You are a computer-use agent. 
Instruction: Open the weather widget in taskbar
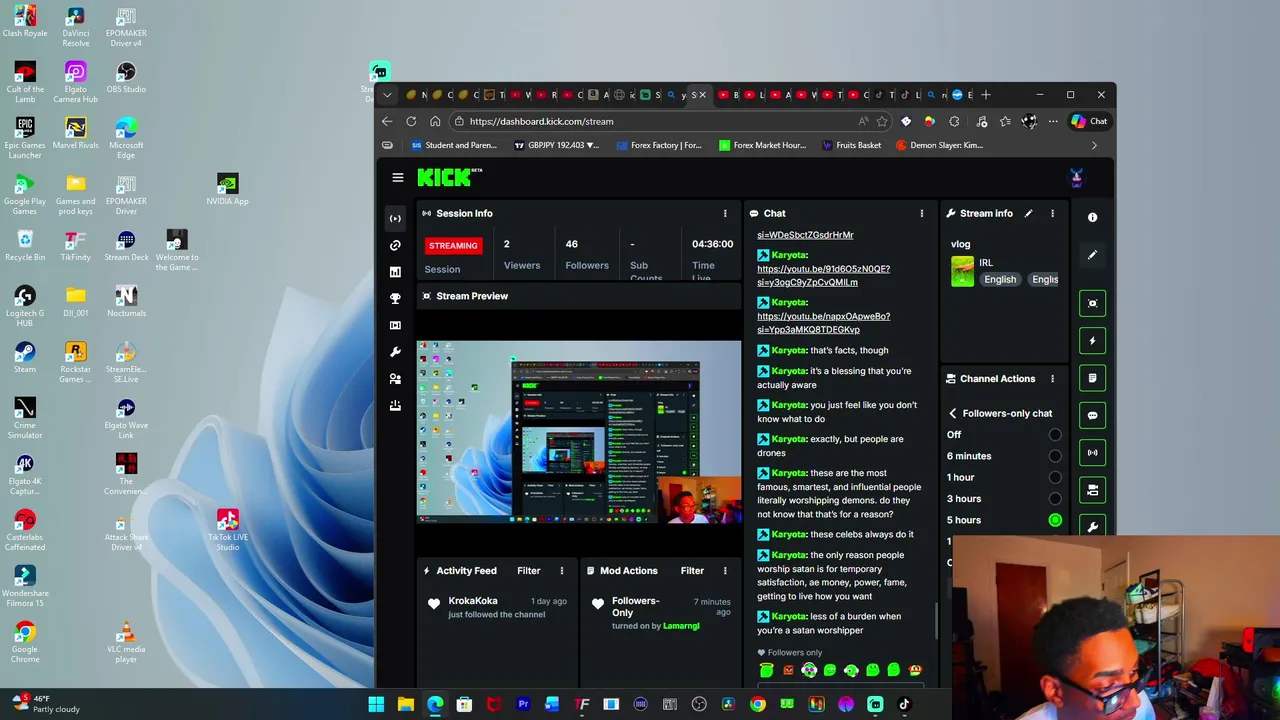click(45, 704)
